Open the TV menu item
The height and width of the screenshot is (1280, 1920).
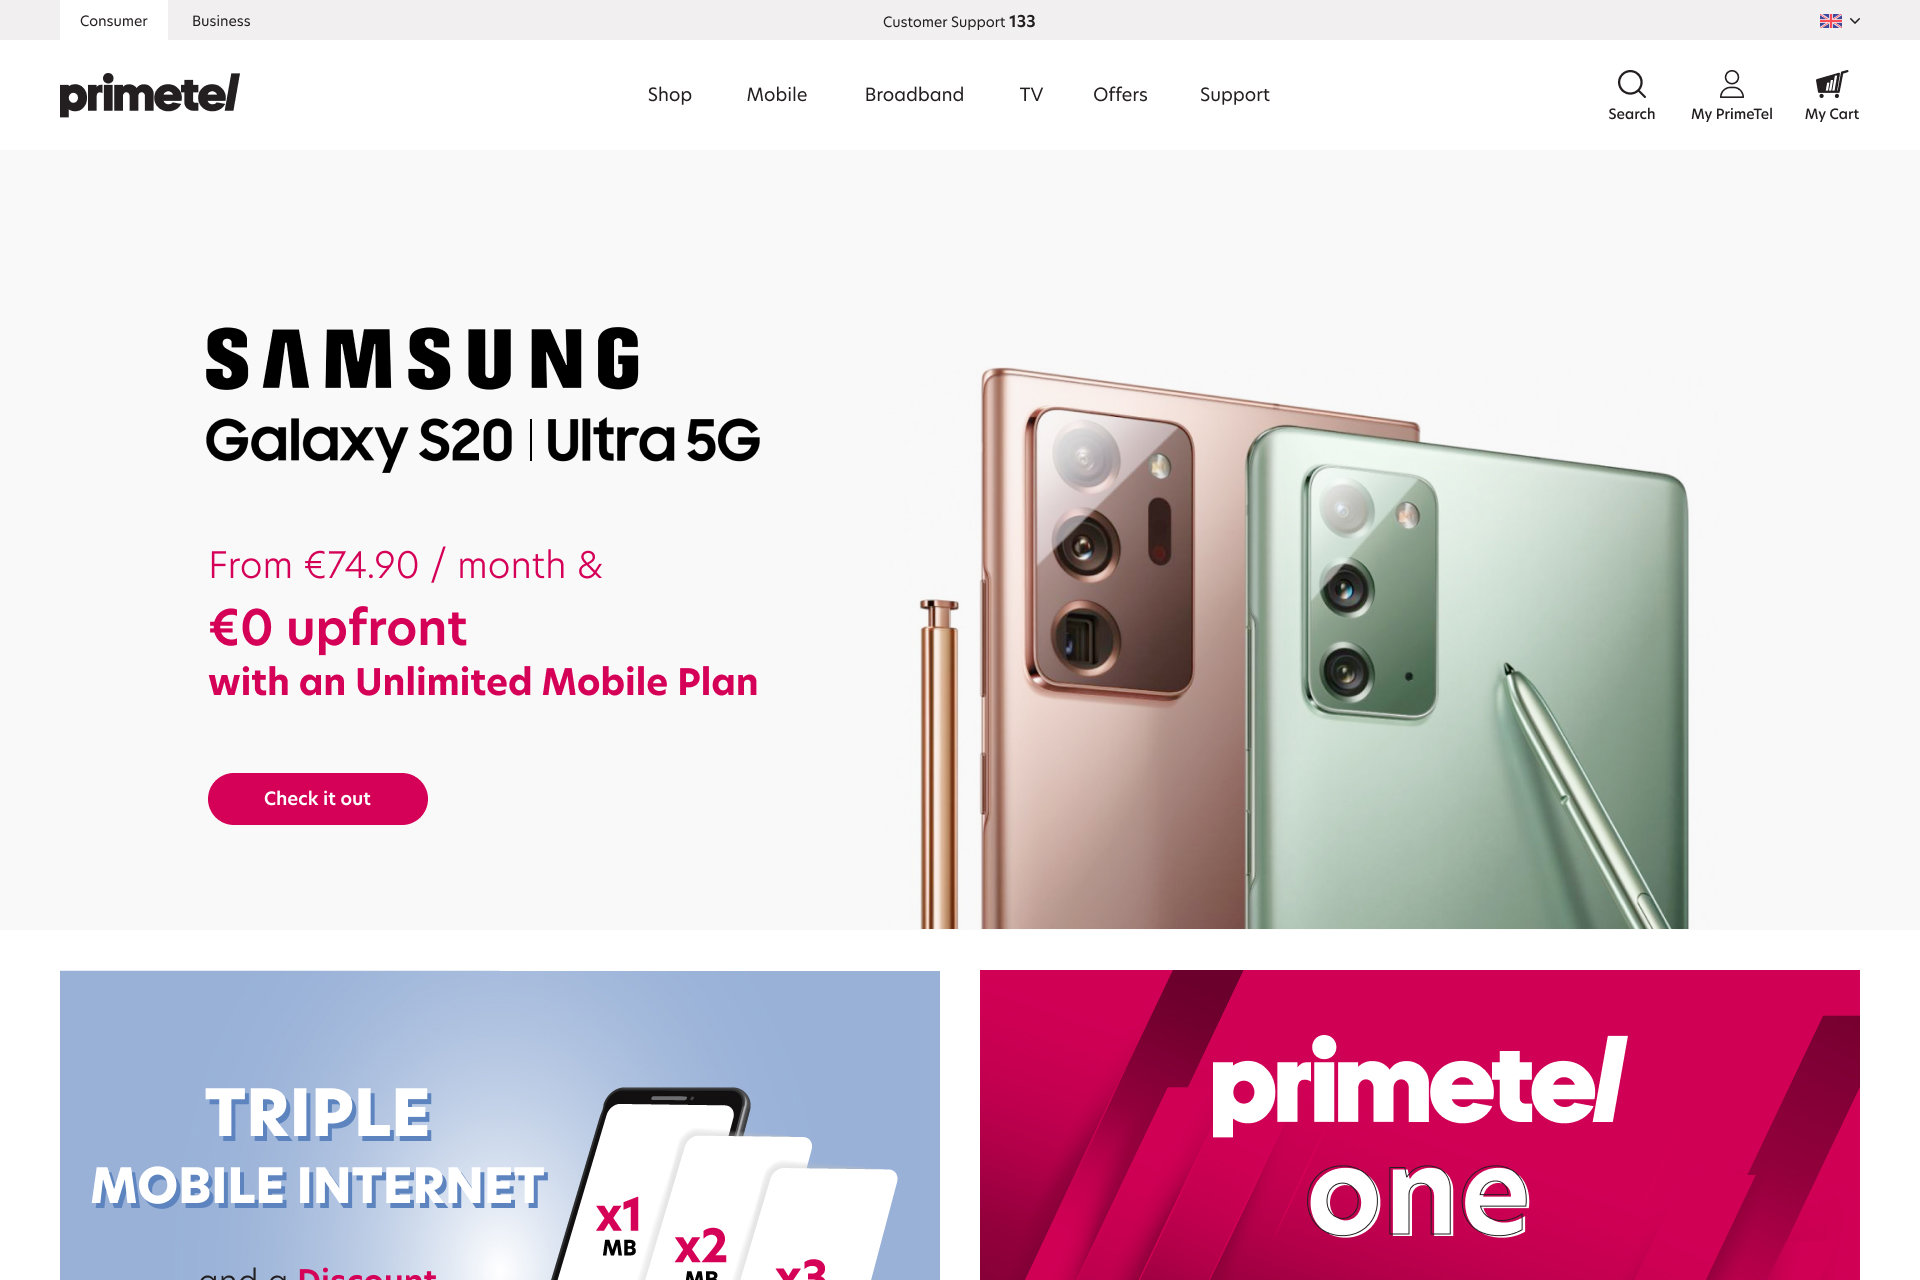pyautogui.click(x=1031, y=95)
